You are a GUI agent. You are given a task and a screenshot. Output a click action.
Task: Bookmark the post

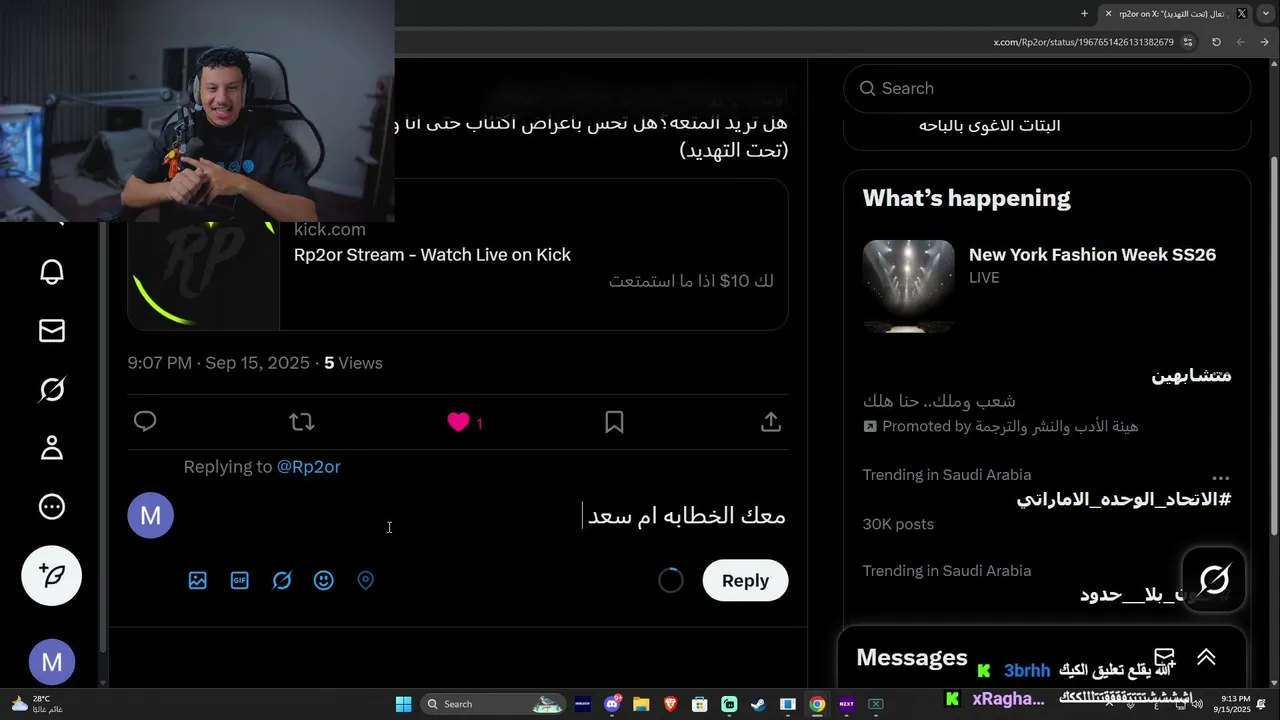[x=614, y=422]
